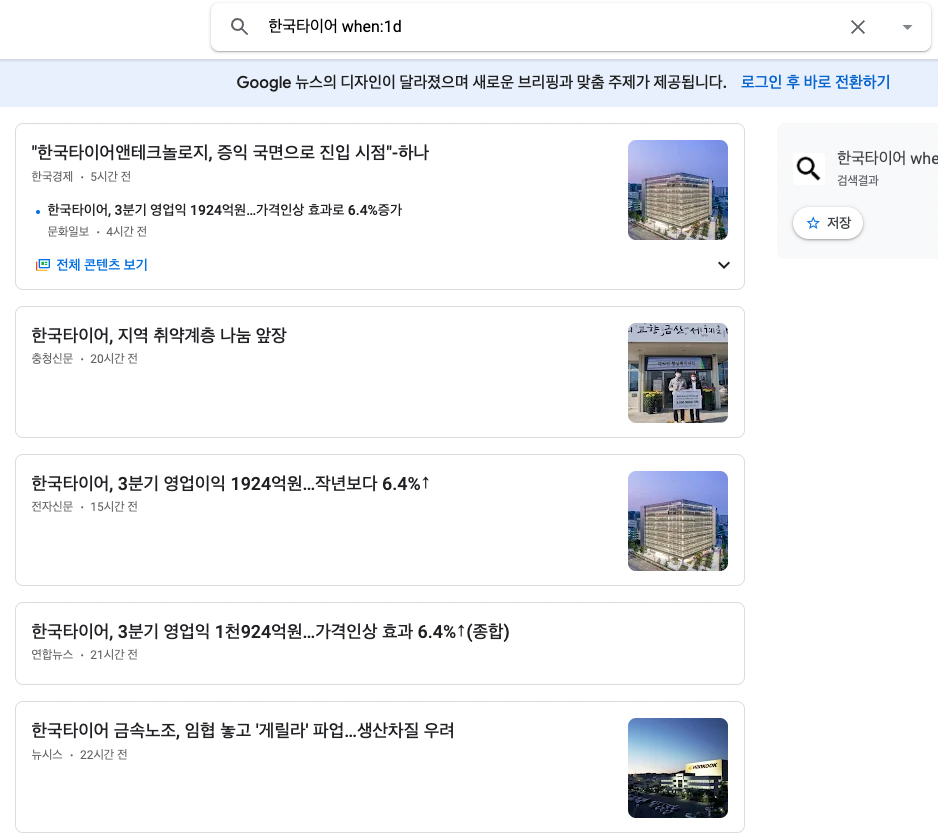This screenshot has width=938, height=835.
Task: Click 전자신문 source label
Action: (x=52, y=507)
